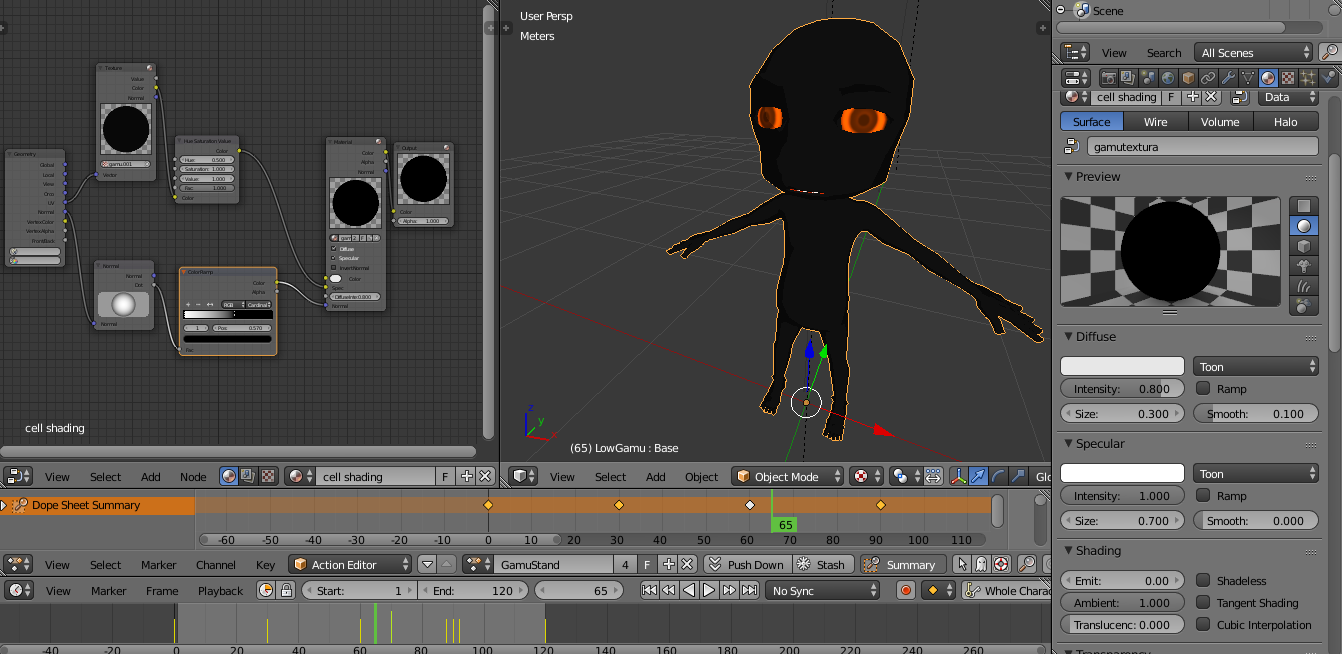The width and height of the screenshot is (1342, 654).
Task: Open the Modifiers wrench tab
Action: (1228, 77)
